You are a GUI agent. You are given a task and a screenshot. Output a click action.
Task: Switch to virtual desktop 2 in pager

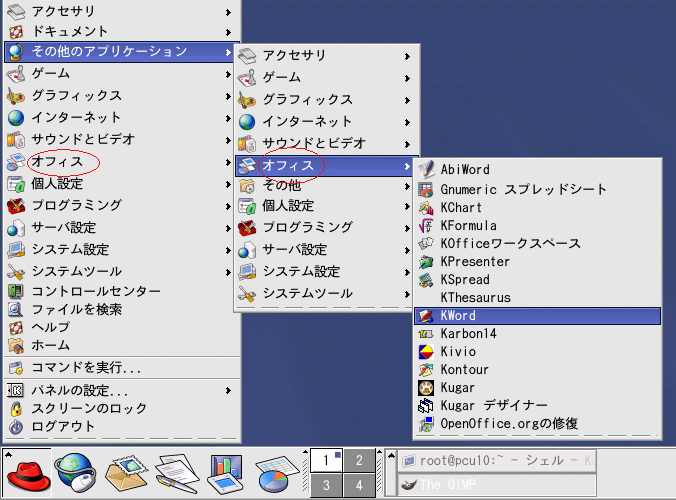[360, 460]
